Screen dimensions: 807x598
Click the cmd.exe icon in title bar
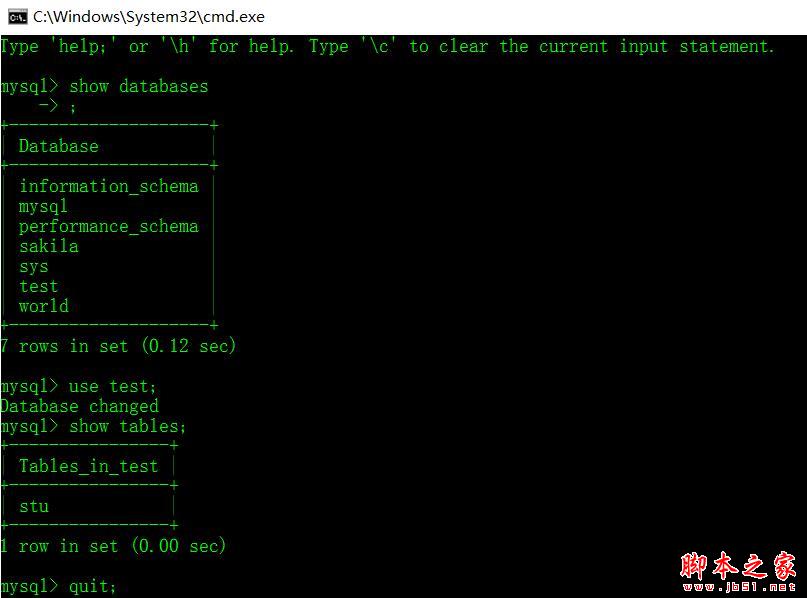pos(17,17)
